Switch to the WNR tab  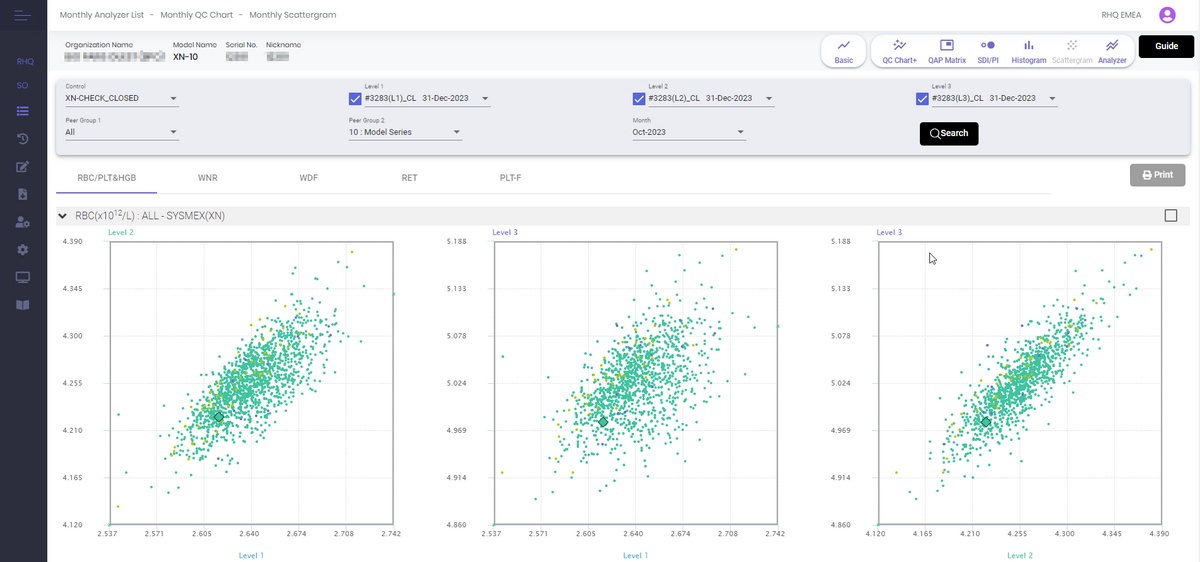tap(208, 177)
